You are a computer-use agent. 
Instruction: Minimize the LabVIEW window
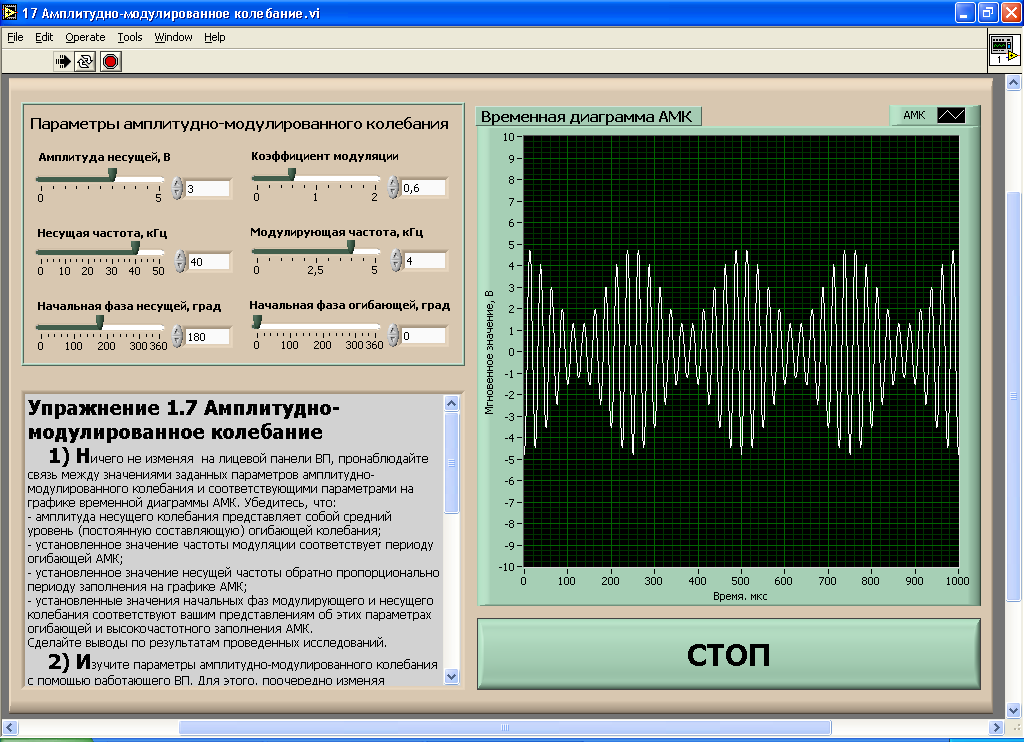965,12
